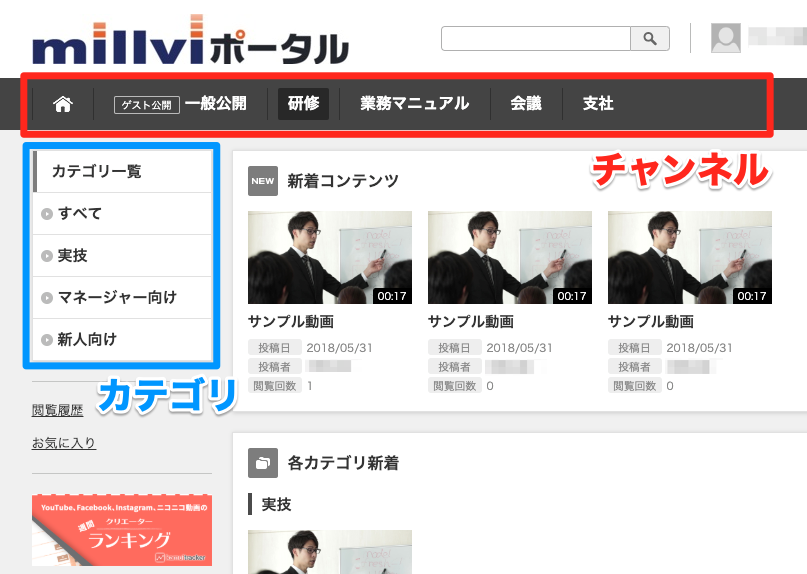This screenshot has width=807, height=574.
Task: Click the NEW badge icon
Action: tap(262, 181)
